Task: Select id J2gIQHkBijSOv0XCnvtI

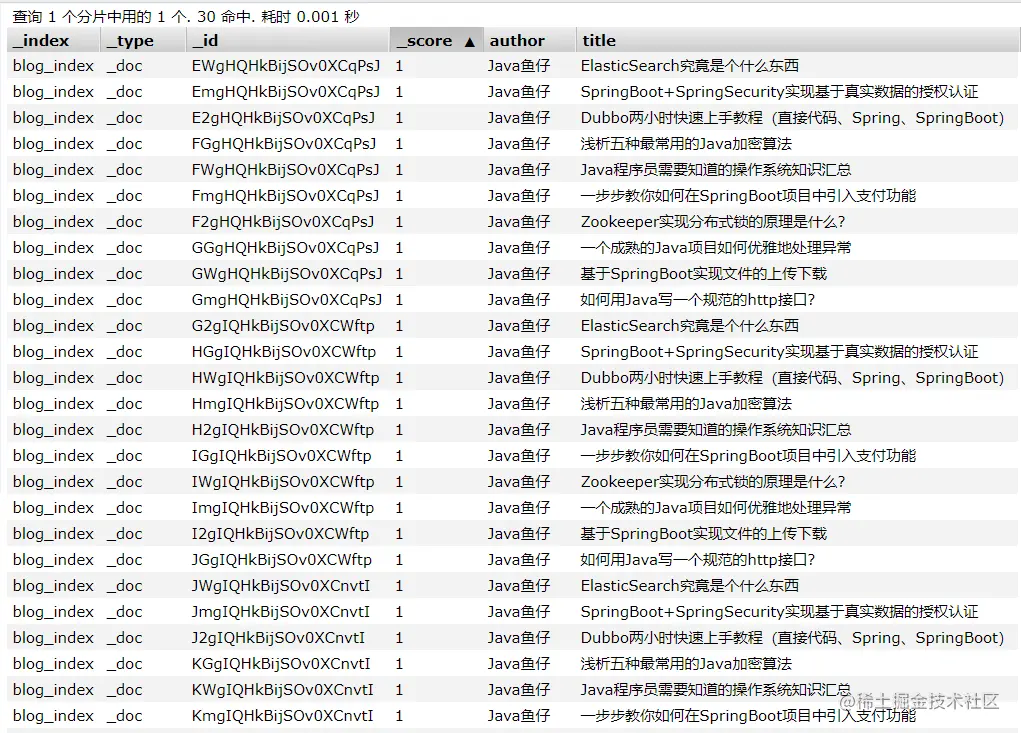Action: click(x=278, y=638)
